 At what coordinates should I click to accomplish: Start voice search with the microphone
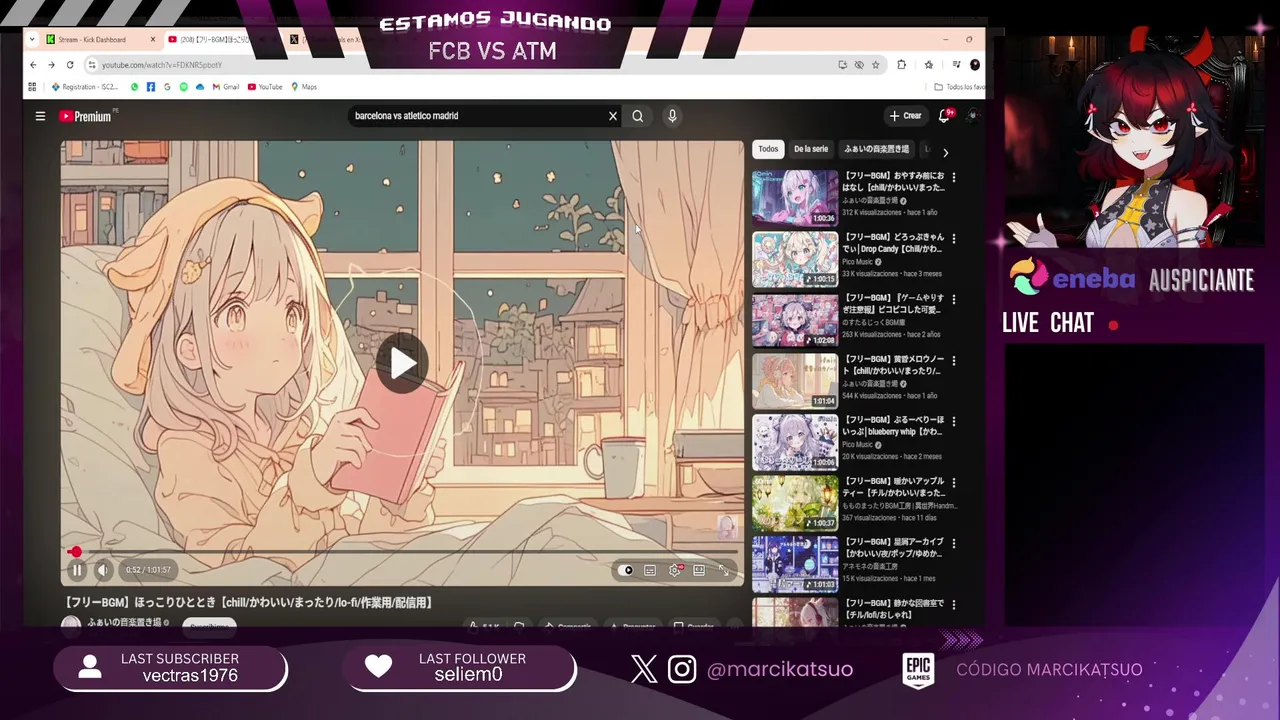tap(672, 116)
